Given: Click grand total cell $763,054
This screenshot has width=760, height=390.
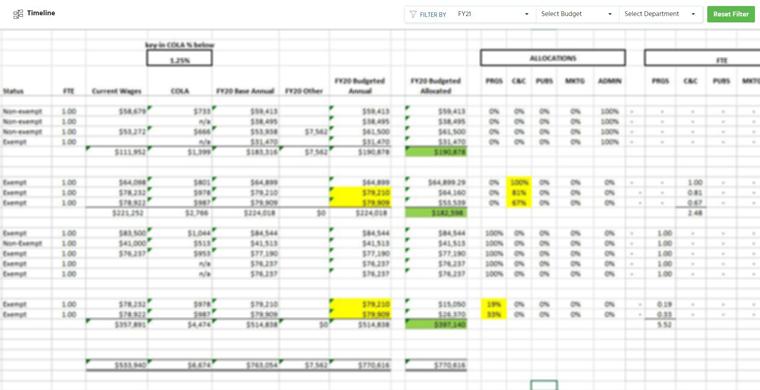Looking at the screenshot, I should point(245,365).
